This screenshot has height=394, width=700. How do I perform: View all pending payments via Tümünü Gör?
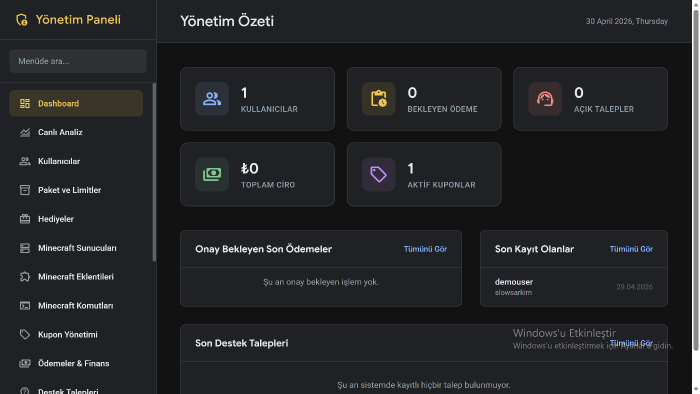[425, 249]
